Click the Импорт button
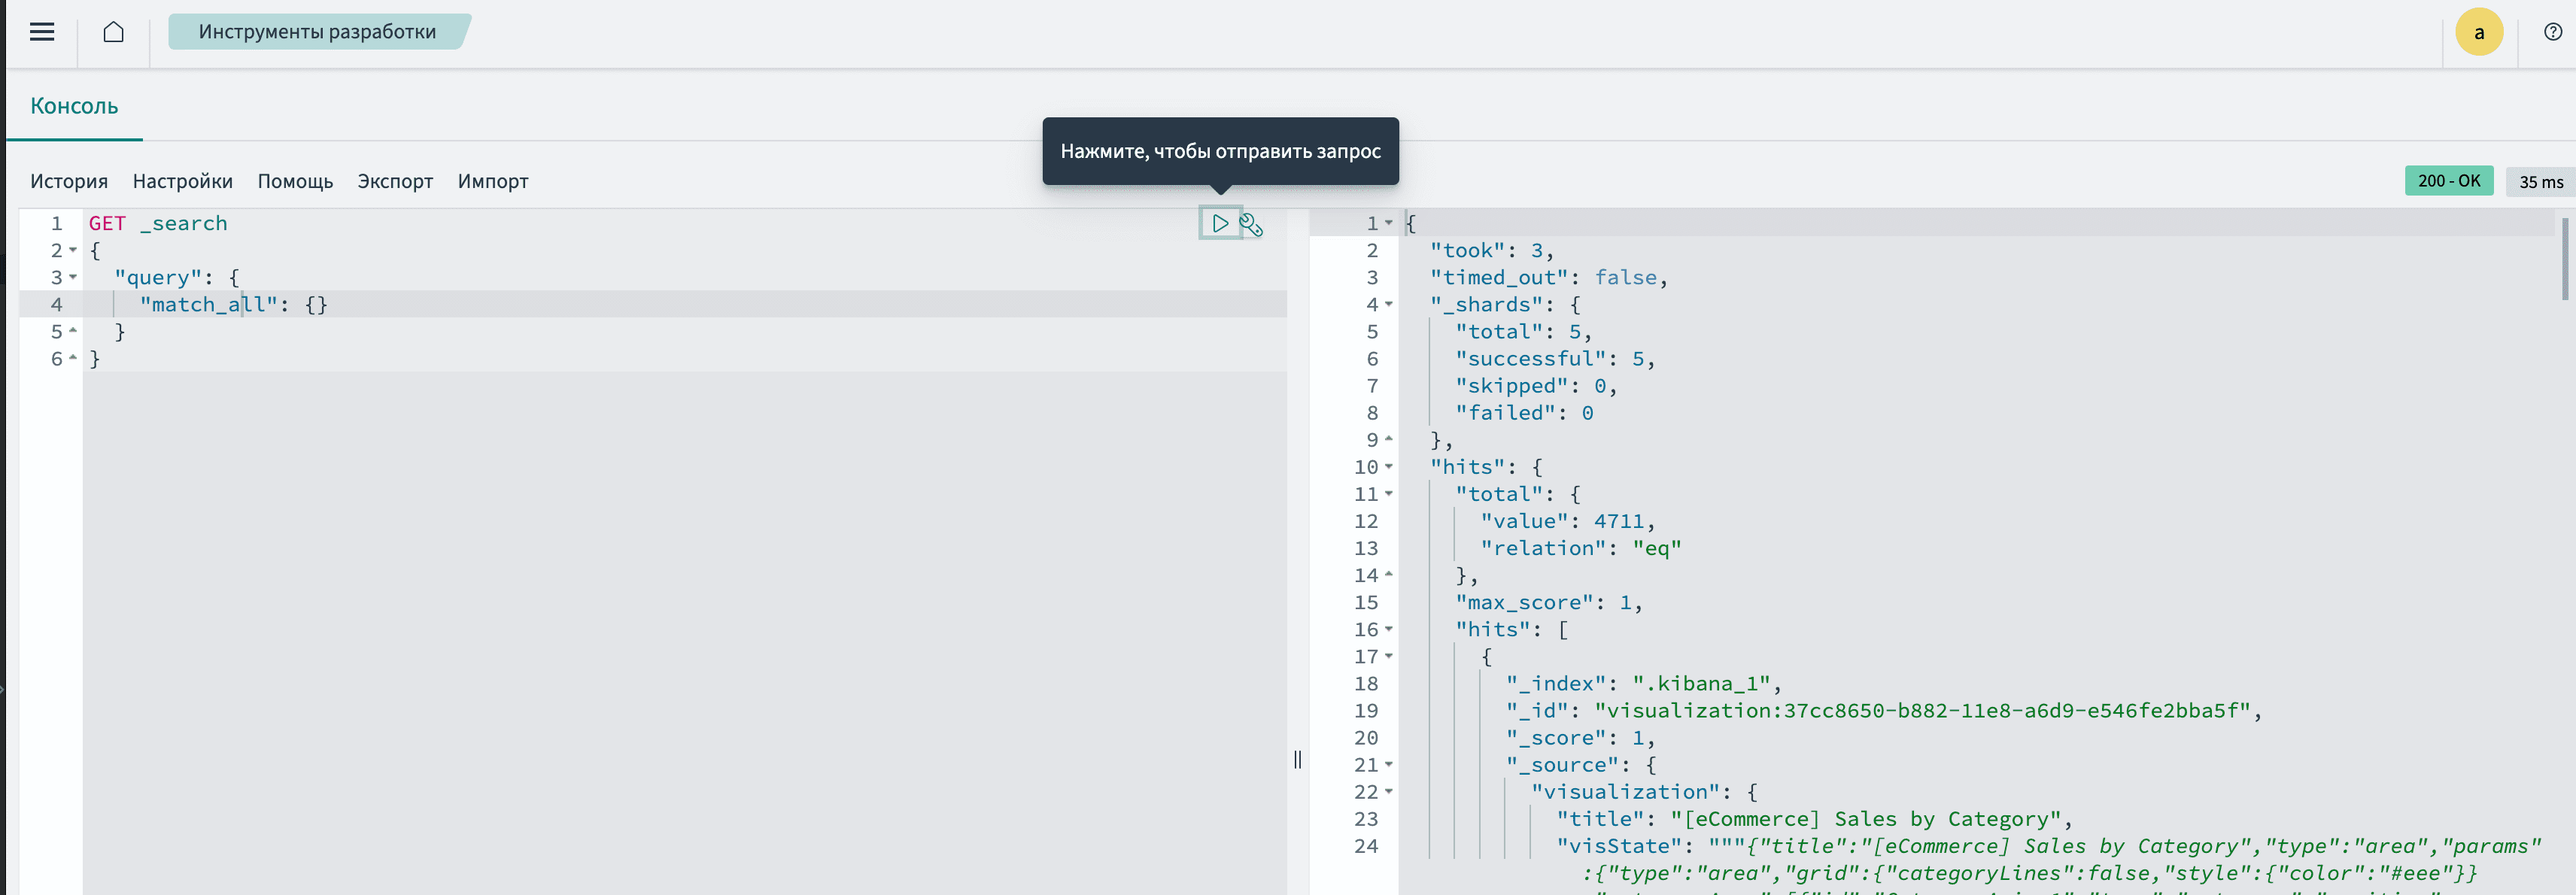Image resolution: width=2576 pixels, height=895 pixels. click(x=492, y=181)
